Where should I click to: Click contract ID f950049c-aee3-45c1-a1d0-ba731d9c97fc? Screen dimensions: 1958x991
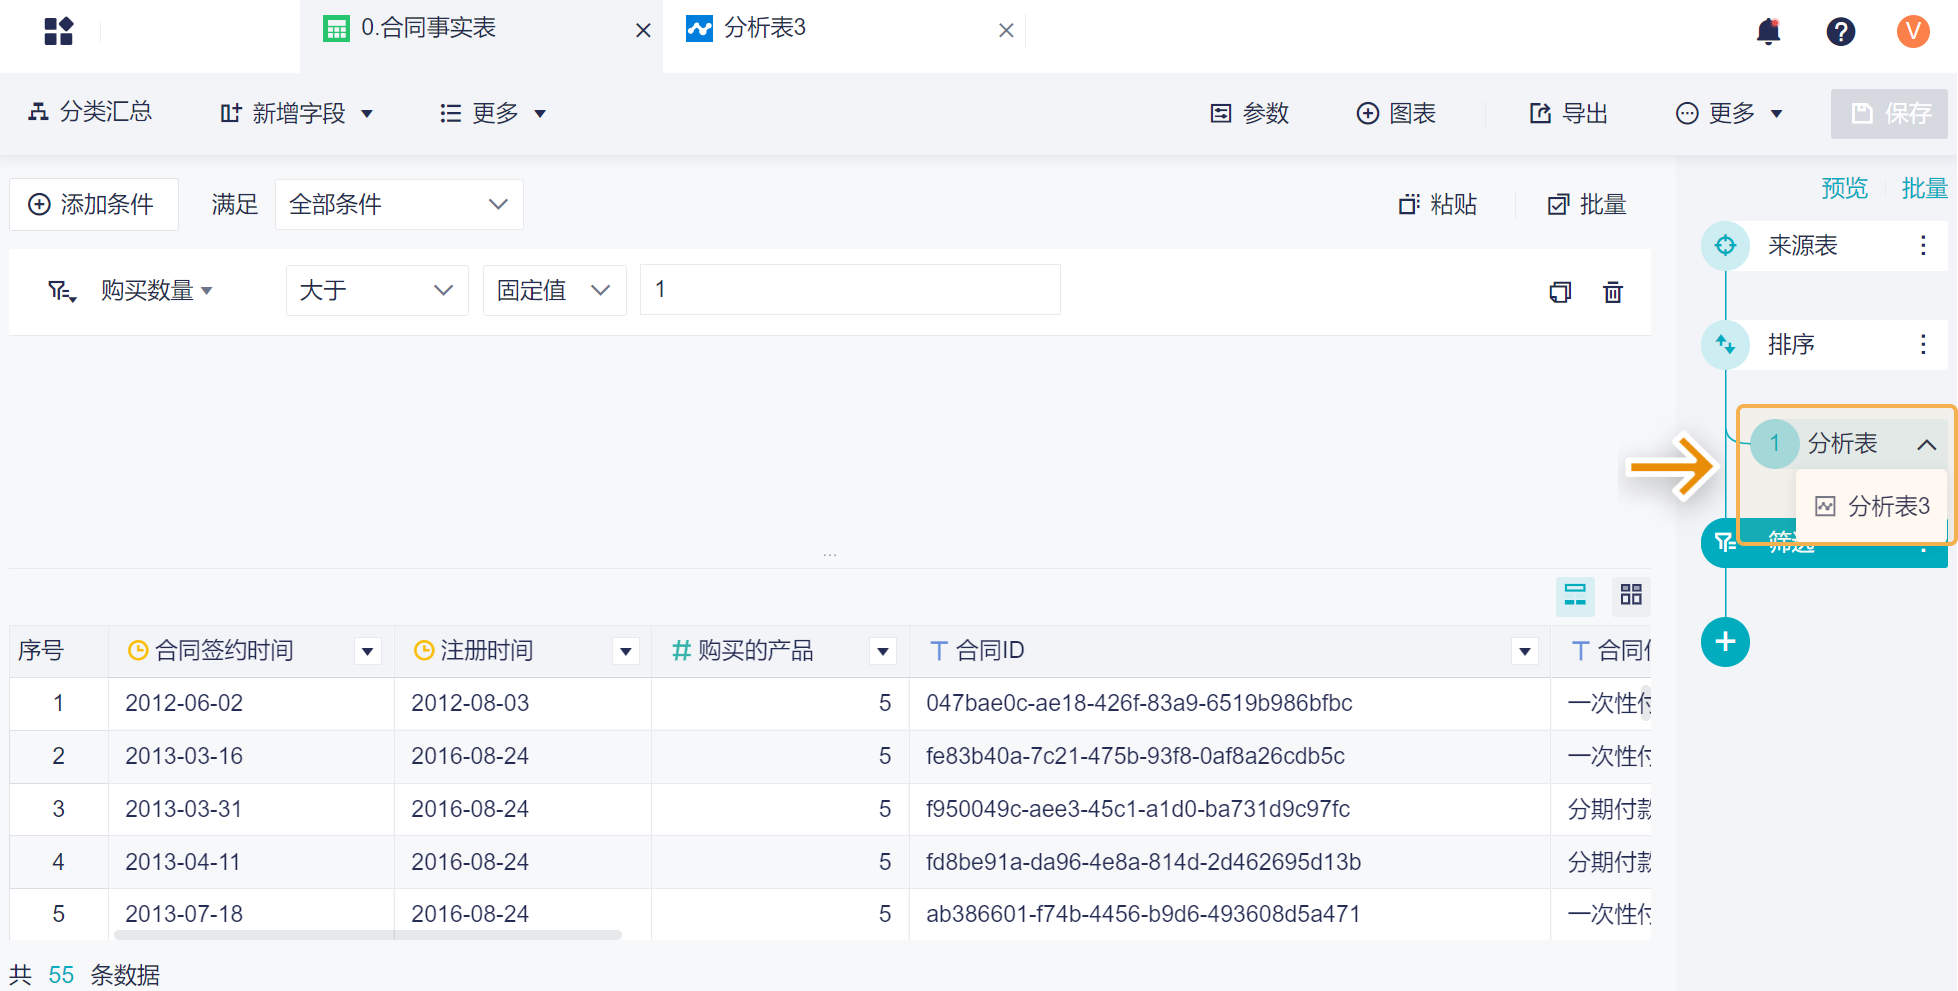1138,809
